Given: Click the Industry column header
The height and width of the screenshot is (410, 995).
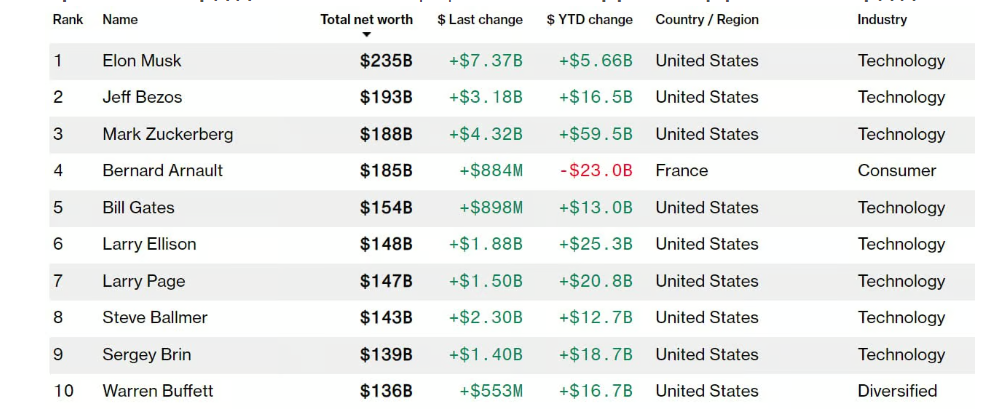Looking at the screenshot, I should click(882, 19).
